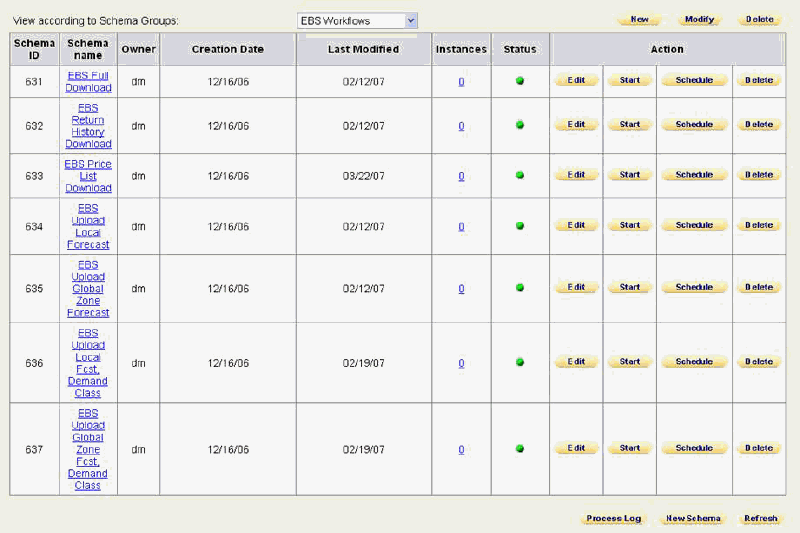Schedule schema 631 EBS Full Download
The height and width of the screenshot is (533, 800).
click(x=694, y=81)
